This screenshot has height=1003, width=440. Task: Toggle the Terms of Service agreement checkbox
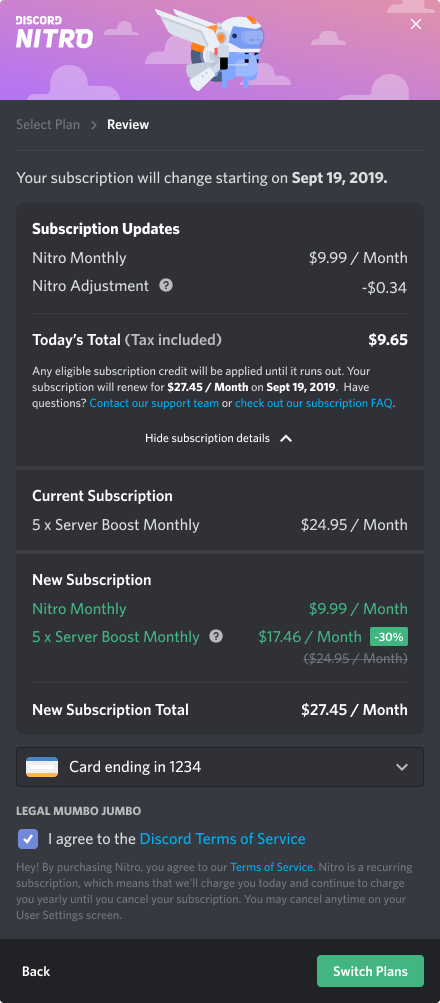pos(28,839)
